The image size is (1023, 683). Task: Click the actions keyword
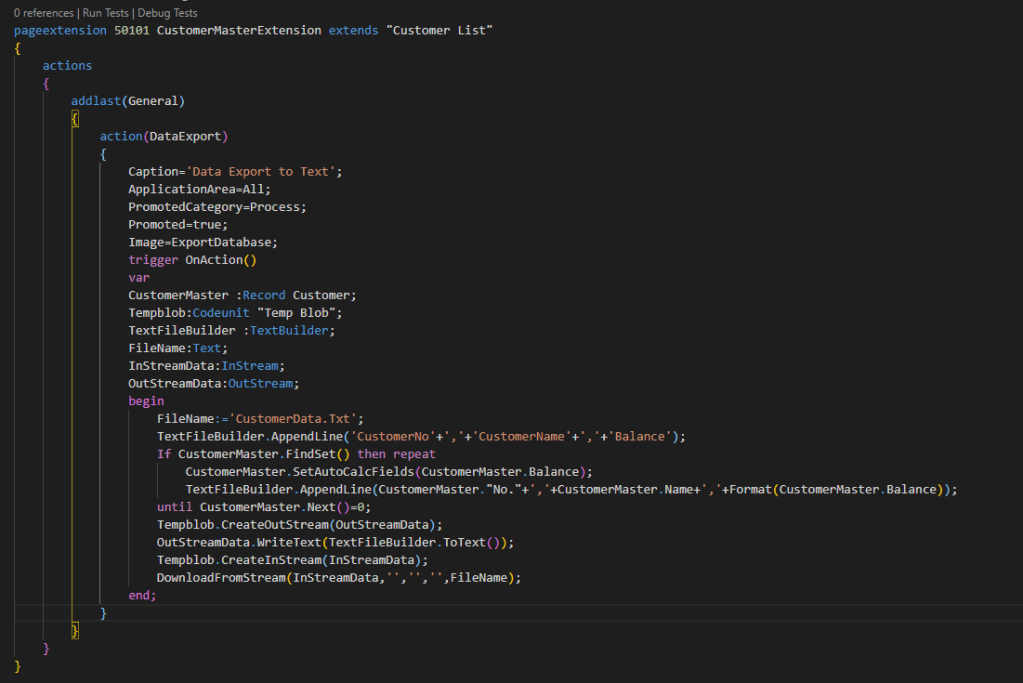click(x=67, y=65)
